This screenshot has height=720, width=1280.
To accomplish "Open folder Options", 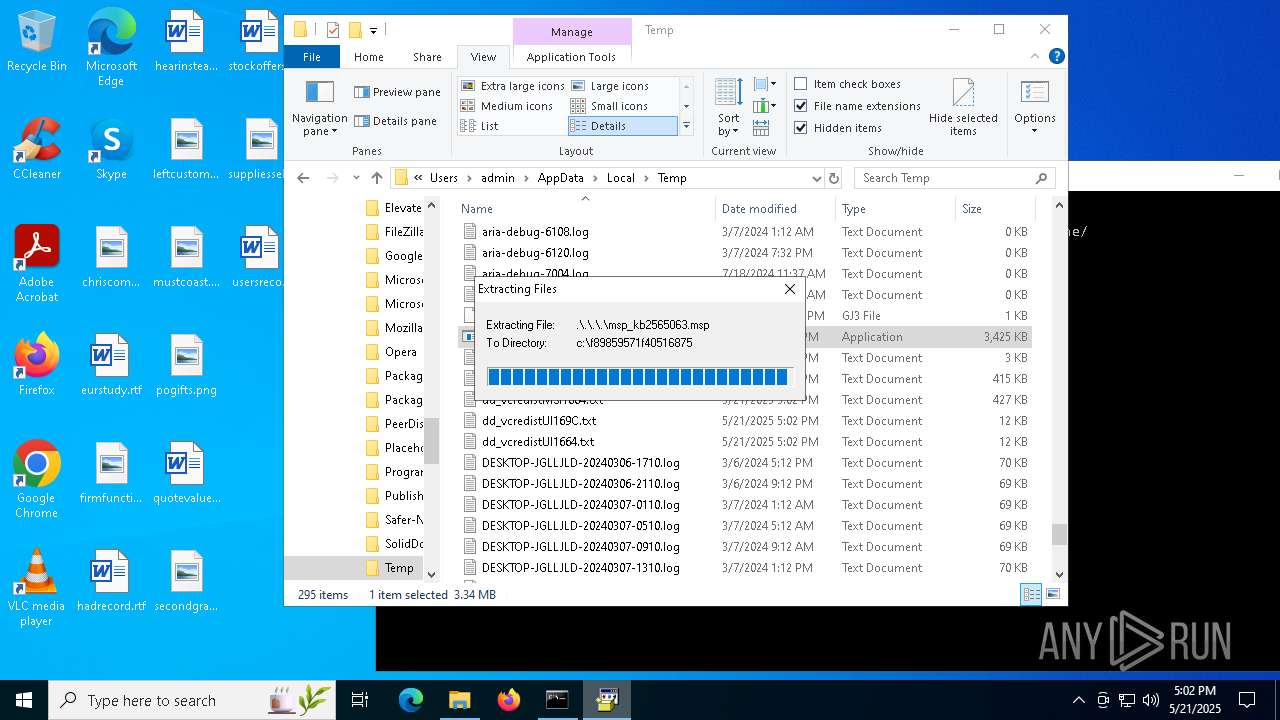I will click(1035, 108).
